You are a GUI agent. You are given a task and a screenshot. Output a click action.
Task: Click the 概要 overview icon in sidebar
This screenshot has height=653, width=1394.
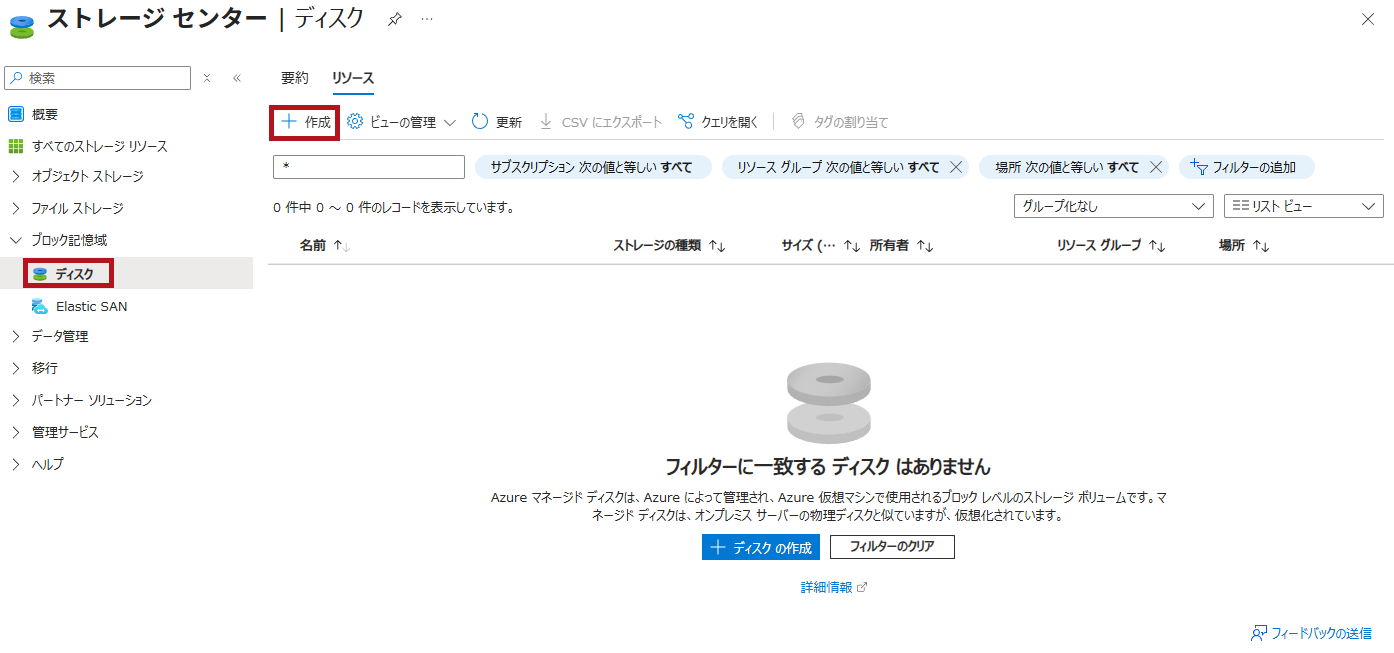click(16, 114)
